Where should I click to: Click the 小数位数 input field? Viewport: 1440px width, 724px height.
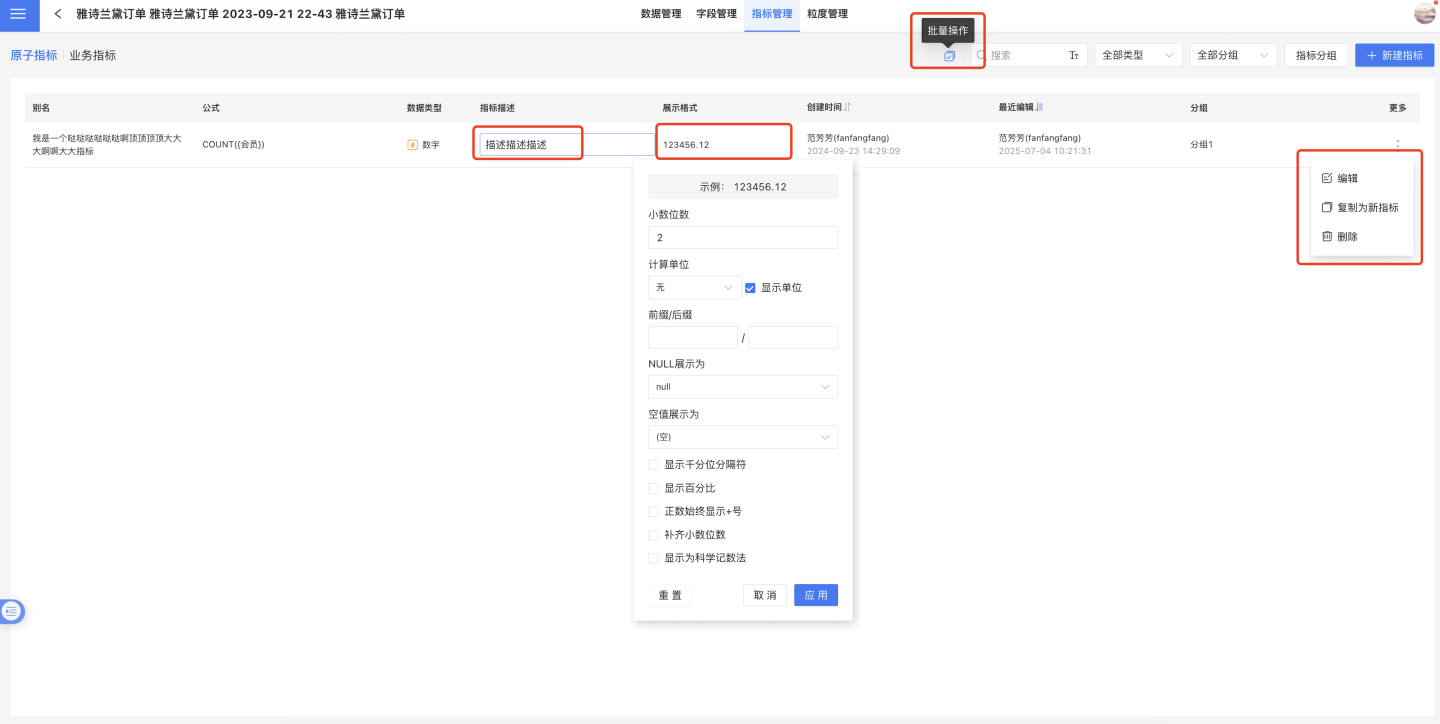coord(742,238)
